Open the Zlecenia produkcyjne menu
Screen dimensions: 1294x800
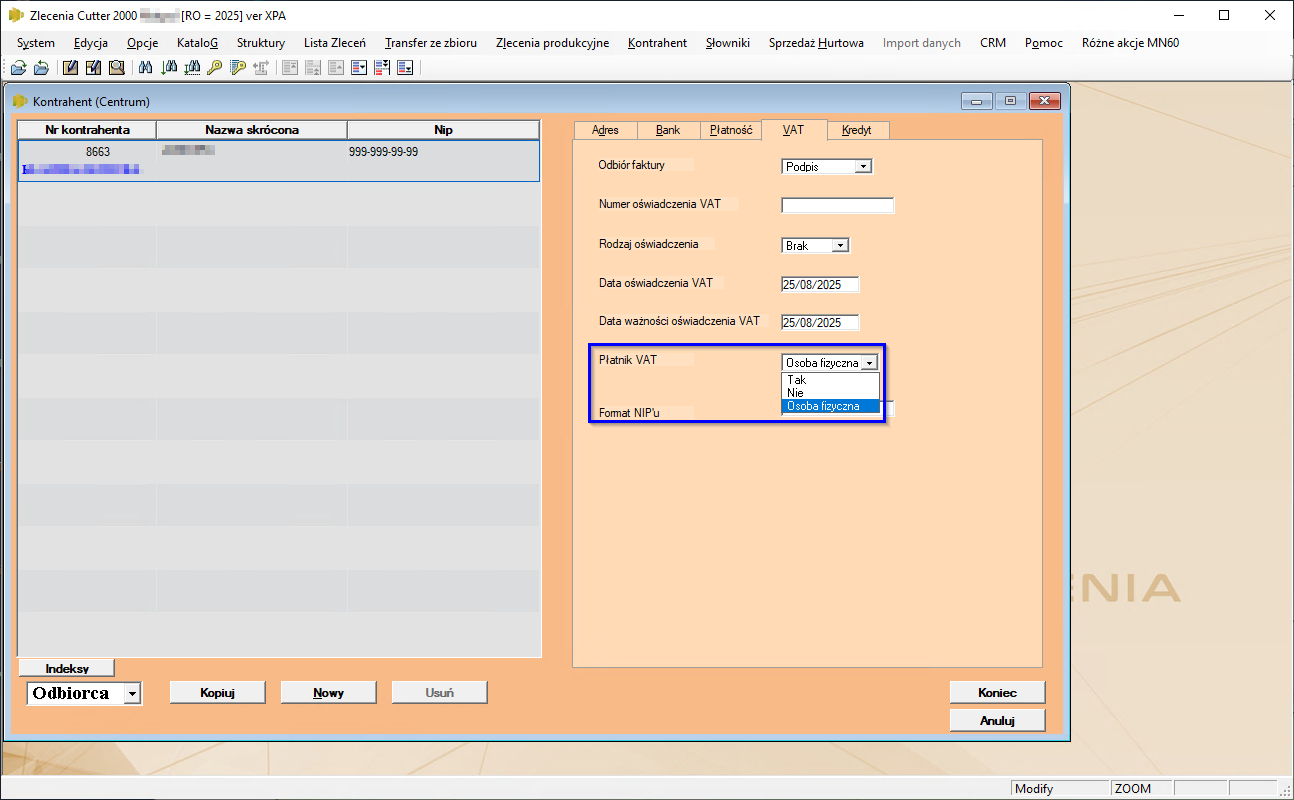(x=552, y=43)
